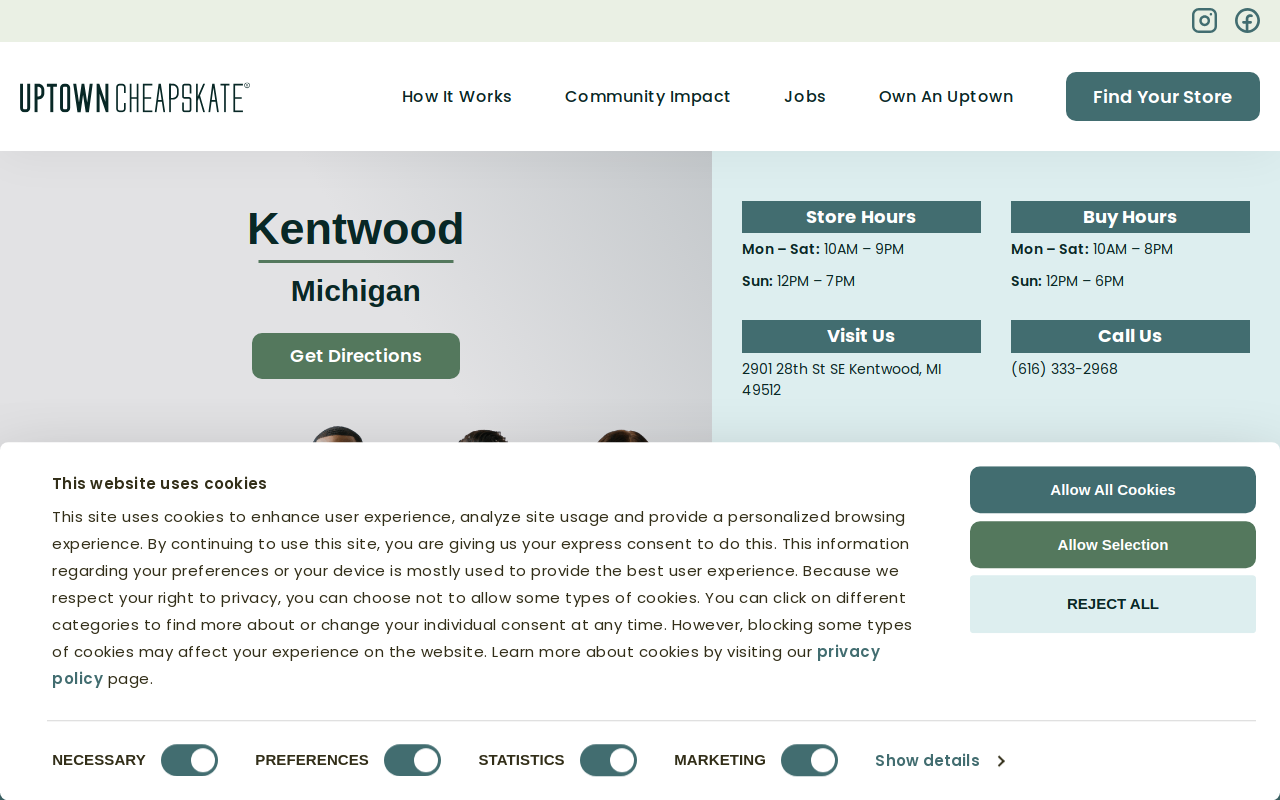Screen dimensions: 1280x800
Task: Click Store Hours Mon – Sat 10AM – 9PM
Action: [823, 249]
